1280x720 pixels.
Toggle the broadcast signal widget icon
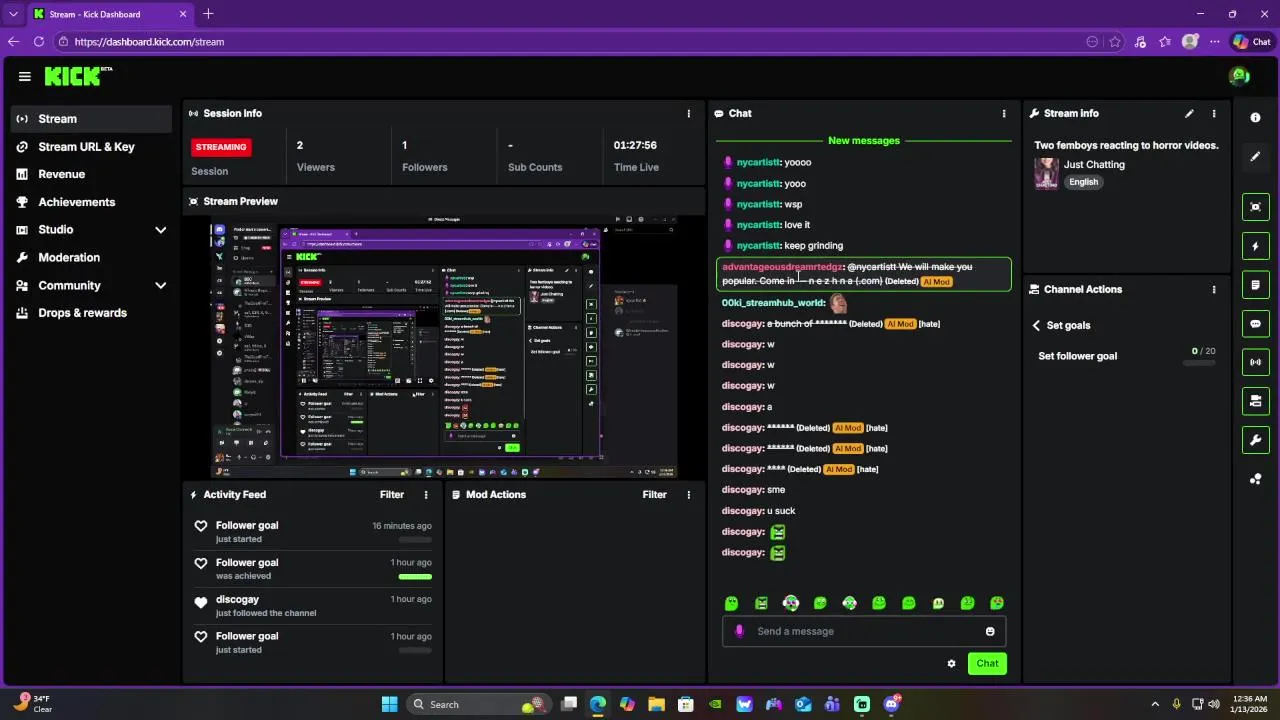tap(1256, 362)
